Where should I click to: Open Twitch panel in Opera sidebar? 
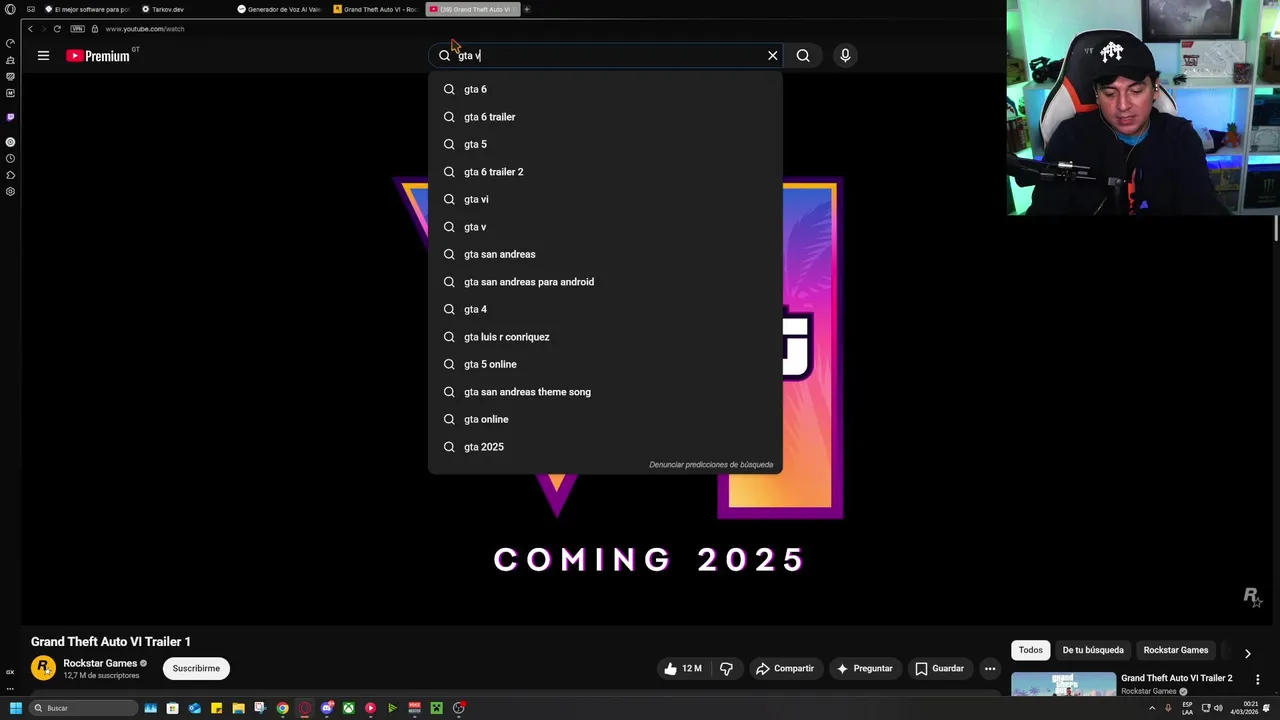[x=10, y=117]
